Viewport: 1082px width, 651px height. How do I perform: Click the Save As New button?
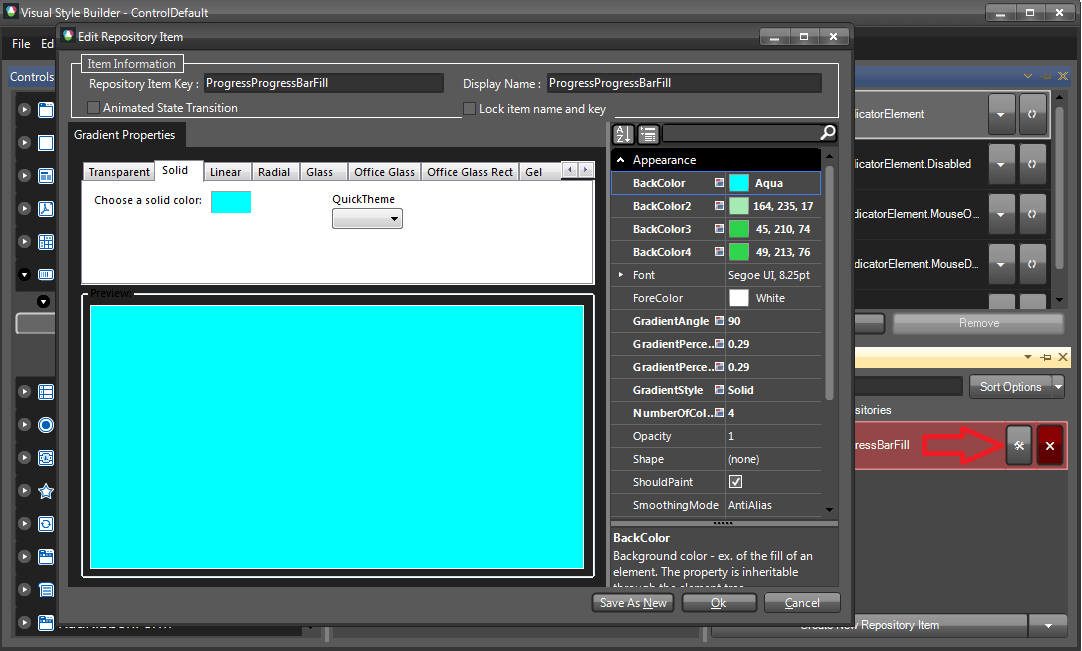632,602
